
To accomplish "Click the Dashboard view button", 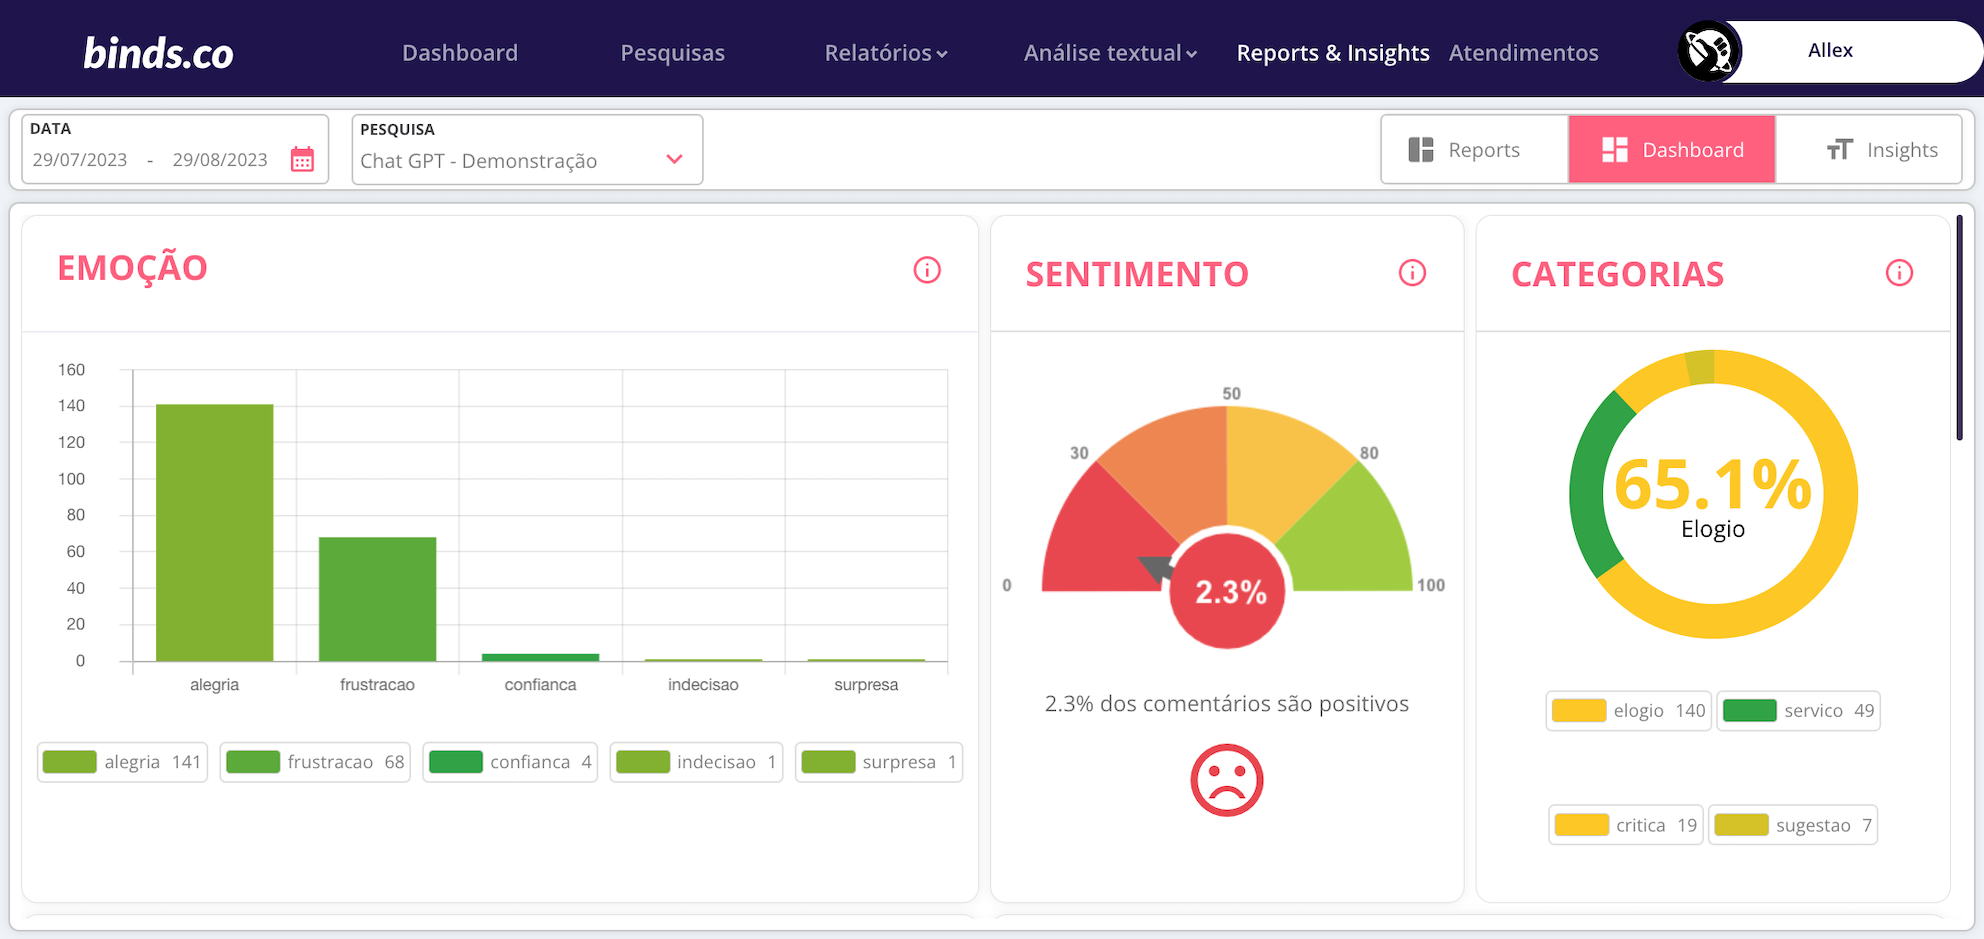I will pyautogui.click(x=1672, y=149).
